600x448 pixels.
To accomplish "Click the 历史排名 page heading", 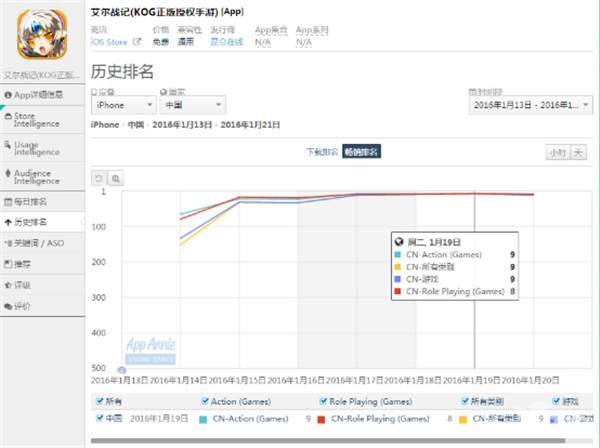I will click(122, 72).
